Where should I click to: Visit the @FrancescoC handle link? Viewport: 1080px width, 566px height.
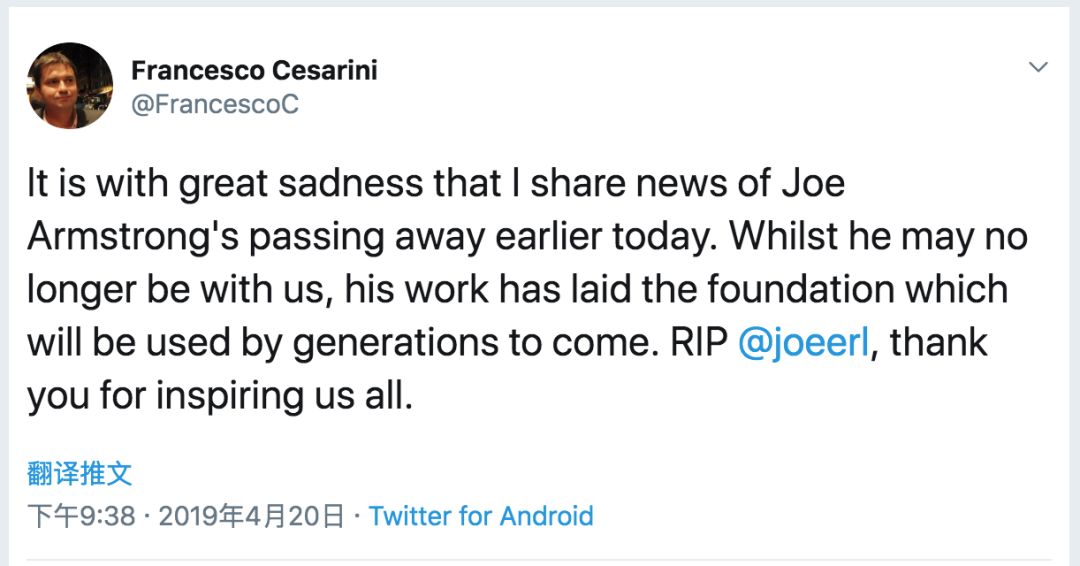215,103
